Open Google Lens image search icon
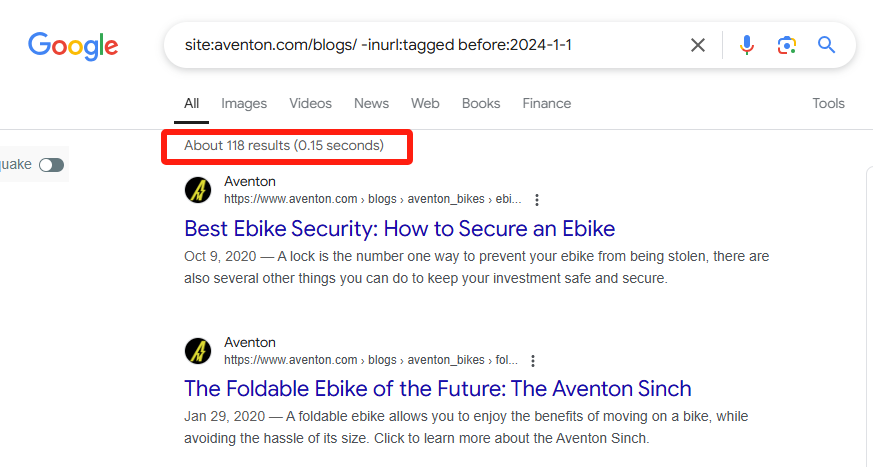Viewport: 874px width, 468px height. (x=786, y=45)
